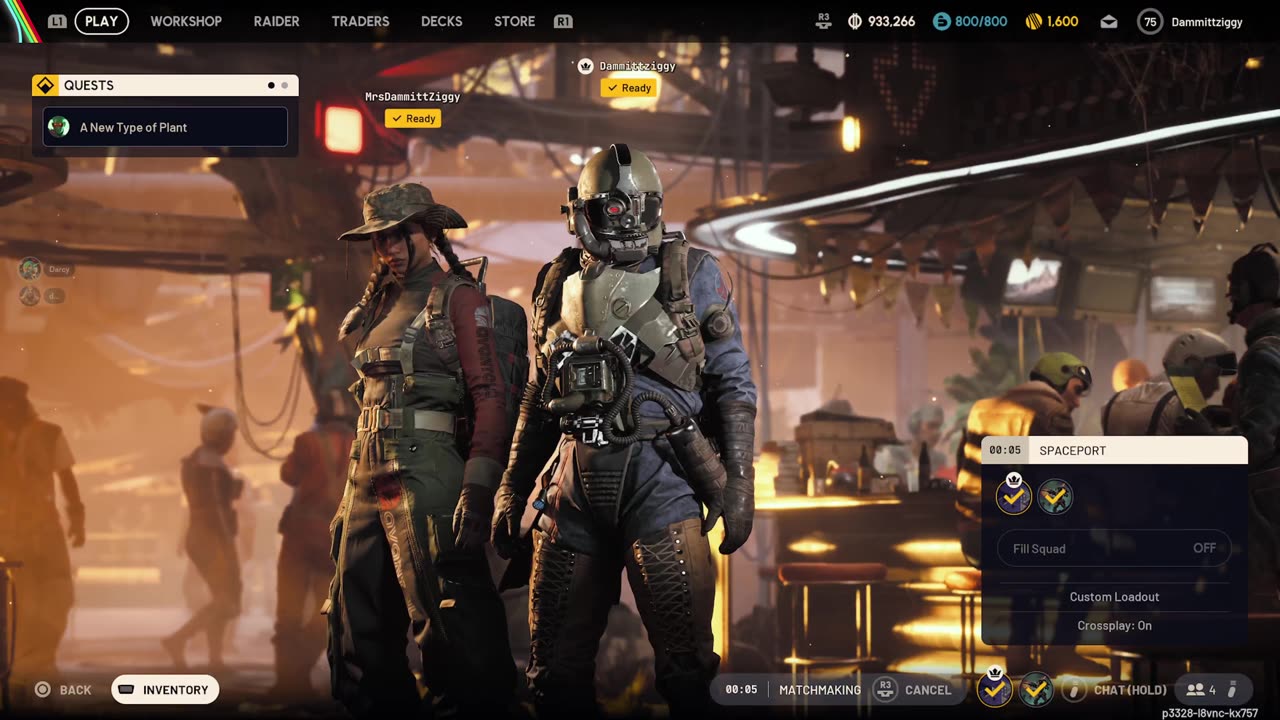This screenshot has height=720, width=1280.
Task: Toggle MrsDammittZiggy's Ready badge
Action: tap(413, 118)
